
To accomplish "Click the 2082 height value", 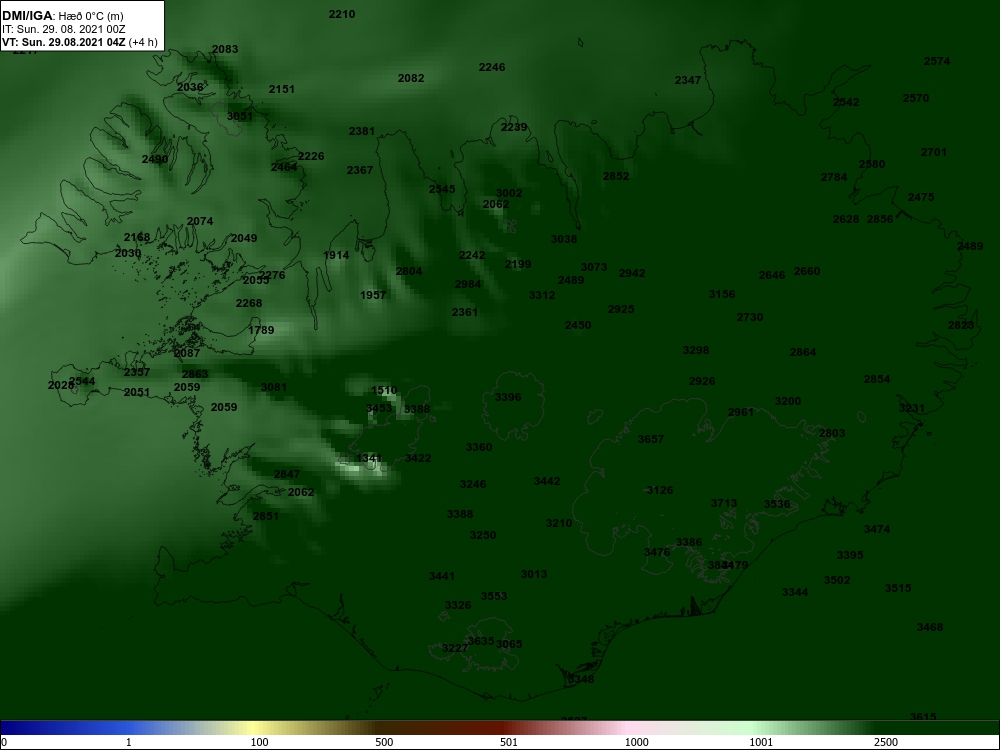I will coord(411,78).
